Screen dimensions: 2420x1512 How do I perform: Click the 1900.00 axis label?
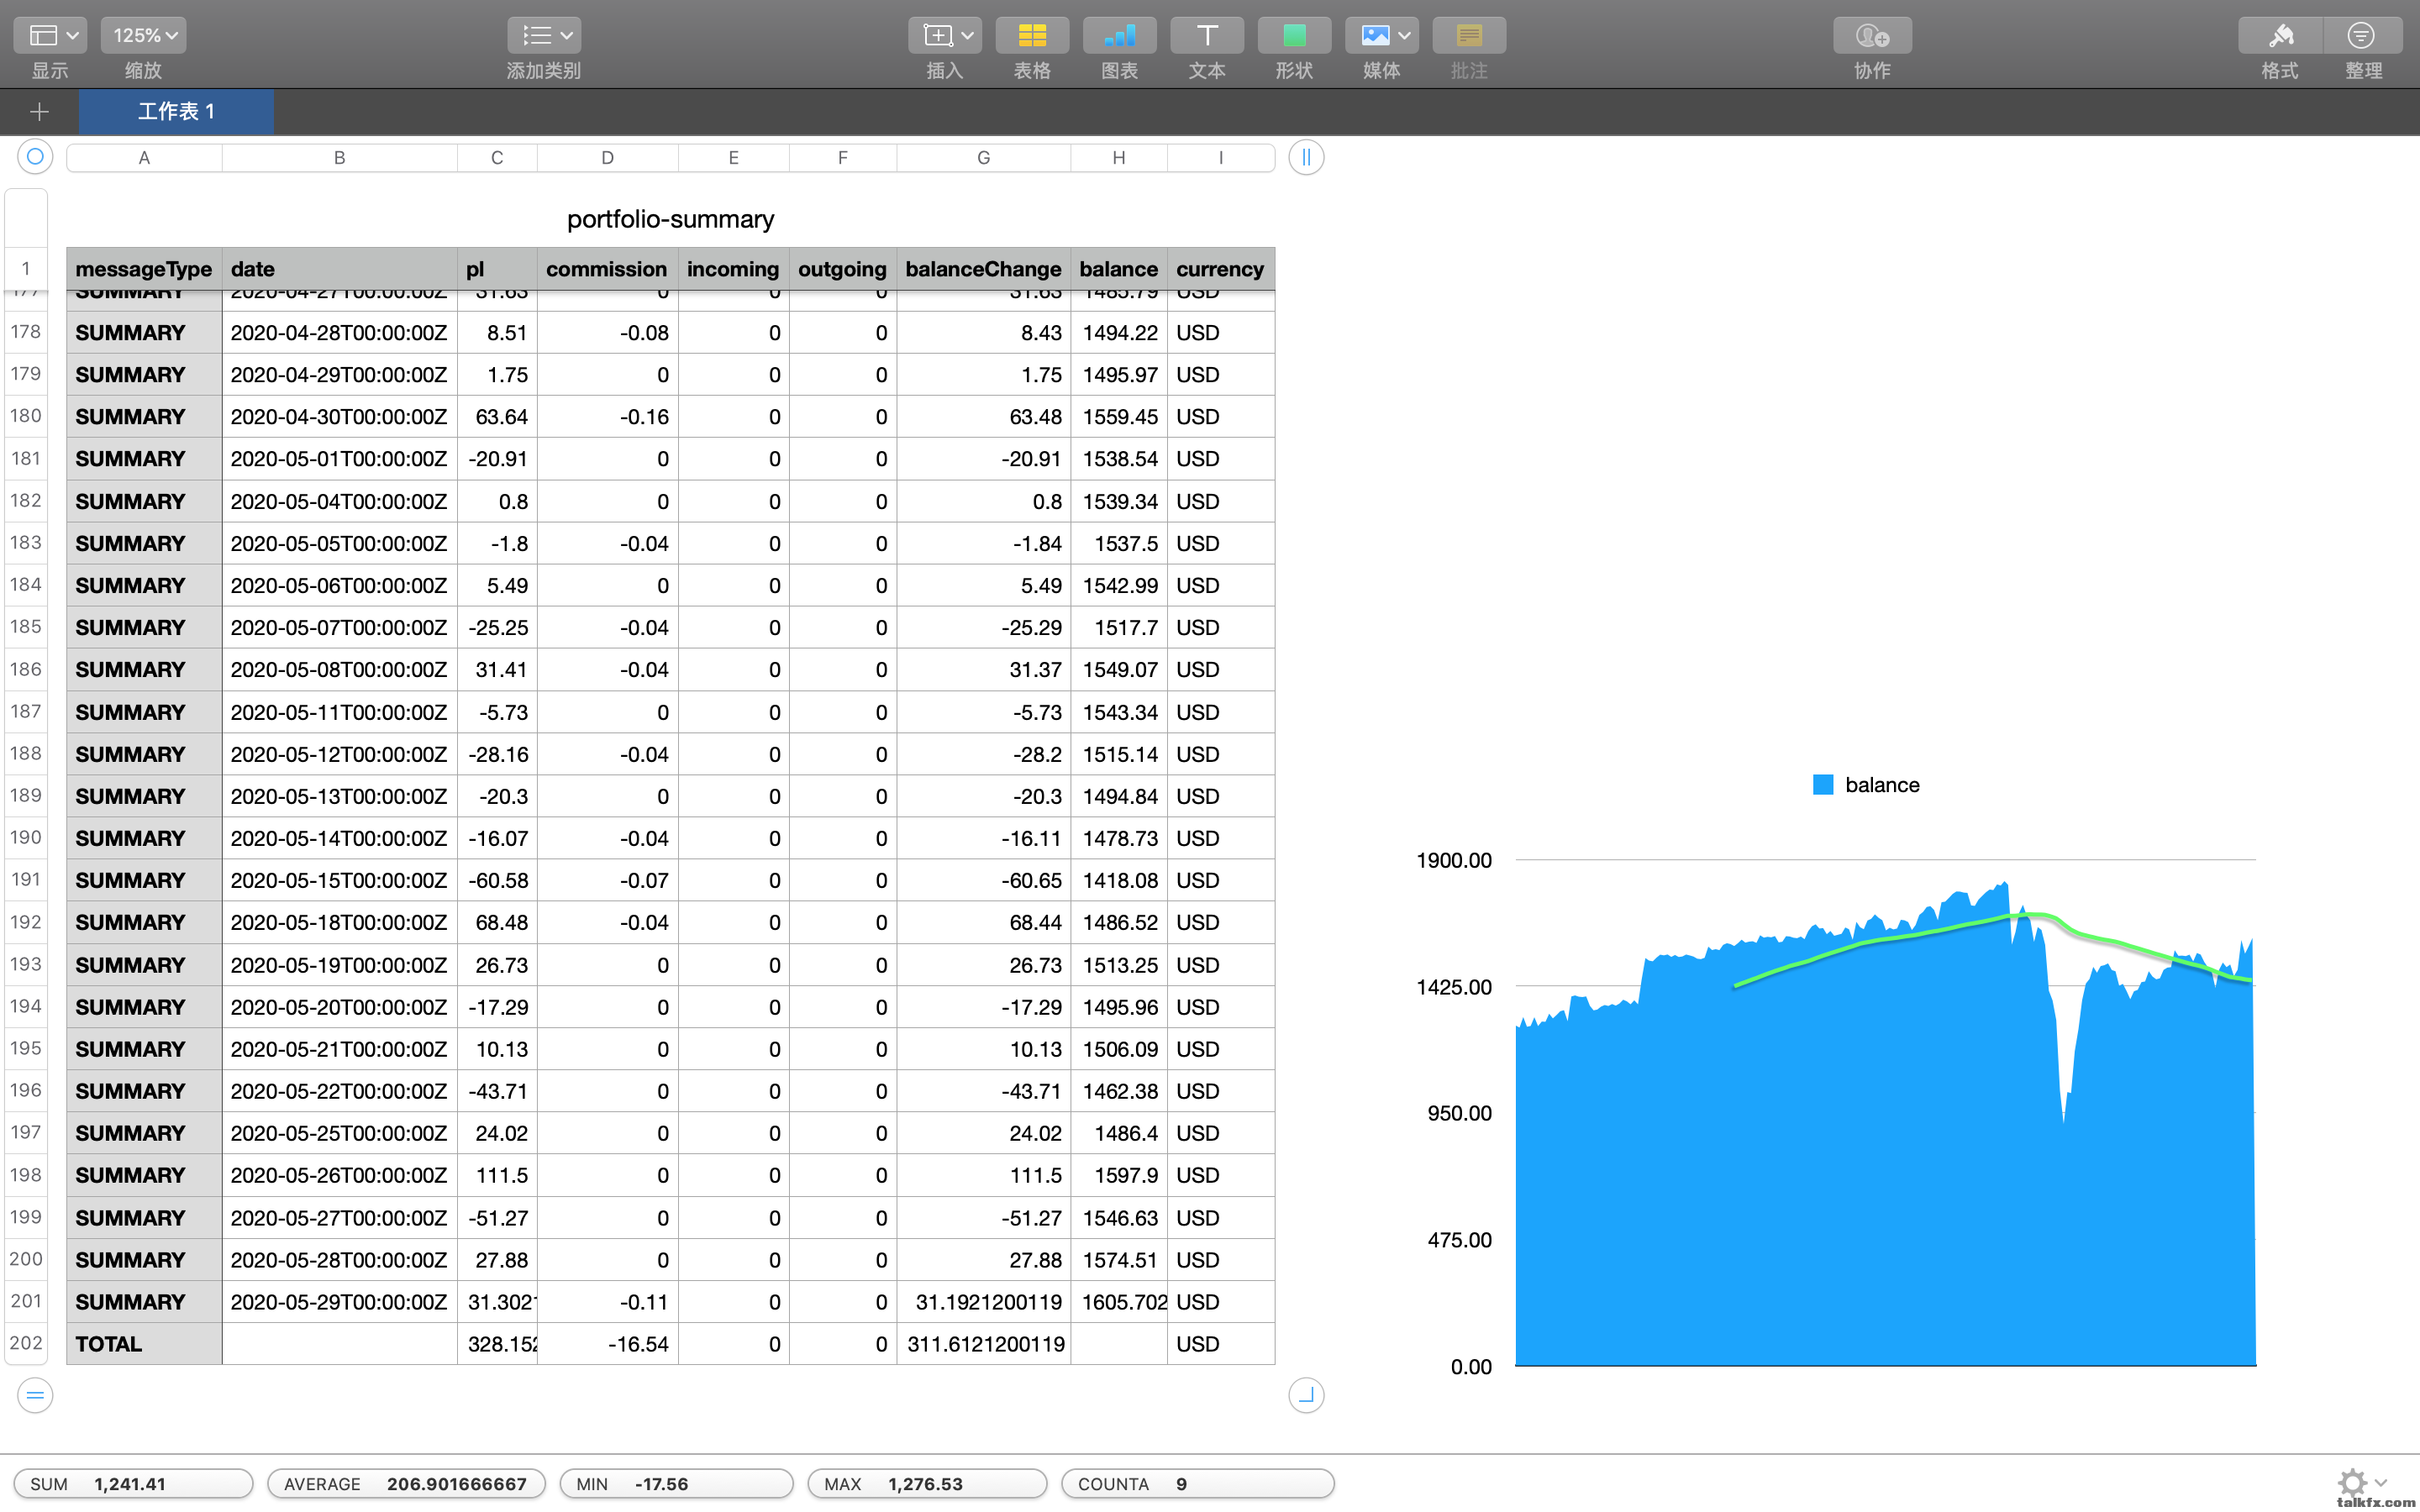(1453, 861)
